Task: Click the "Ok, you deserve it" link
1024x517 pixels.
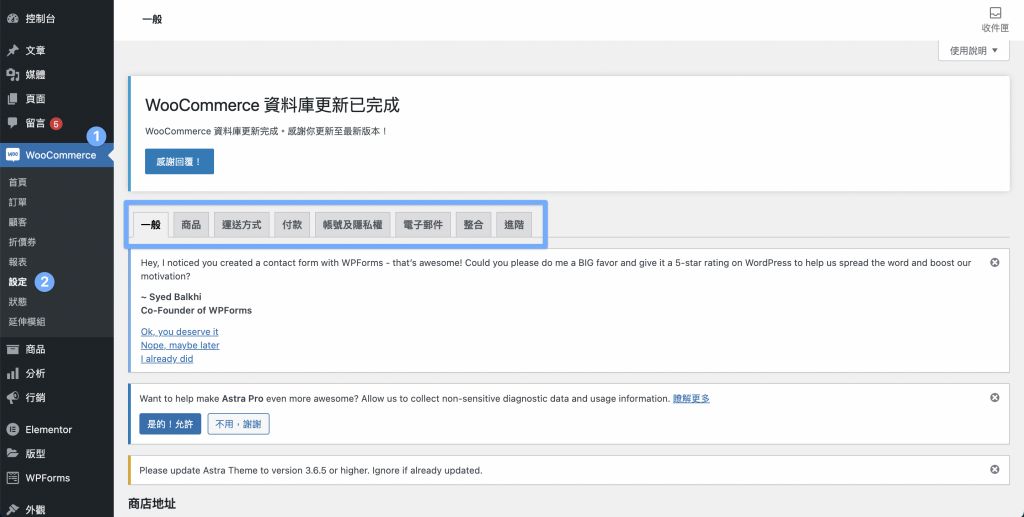Action: point(180,332)
